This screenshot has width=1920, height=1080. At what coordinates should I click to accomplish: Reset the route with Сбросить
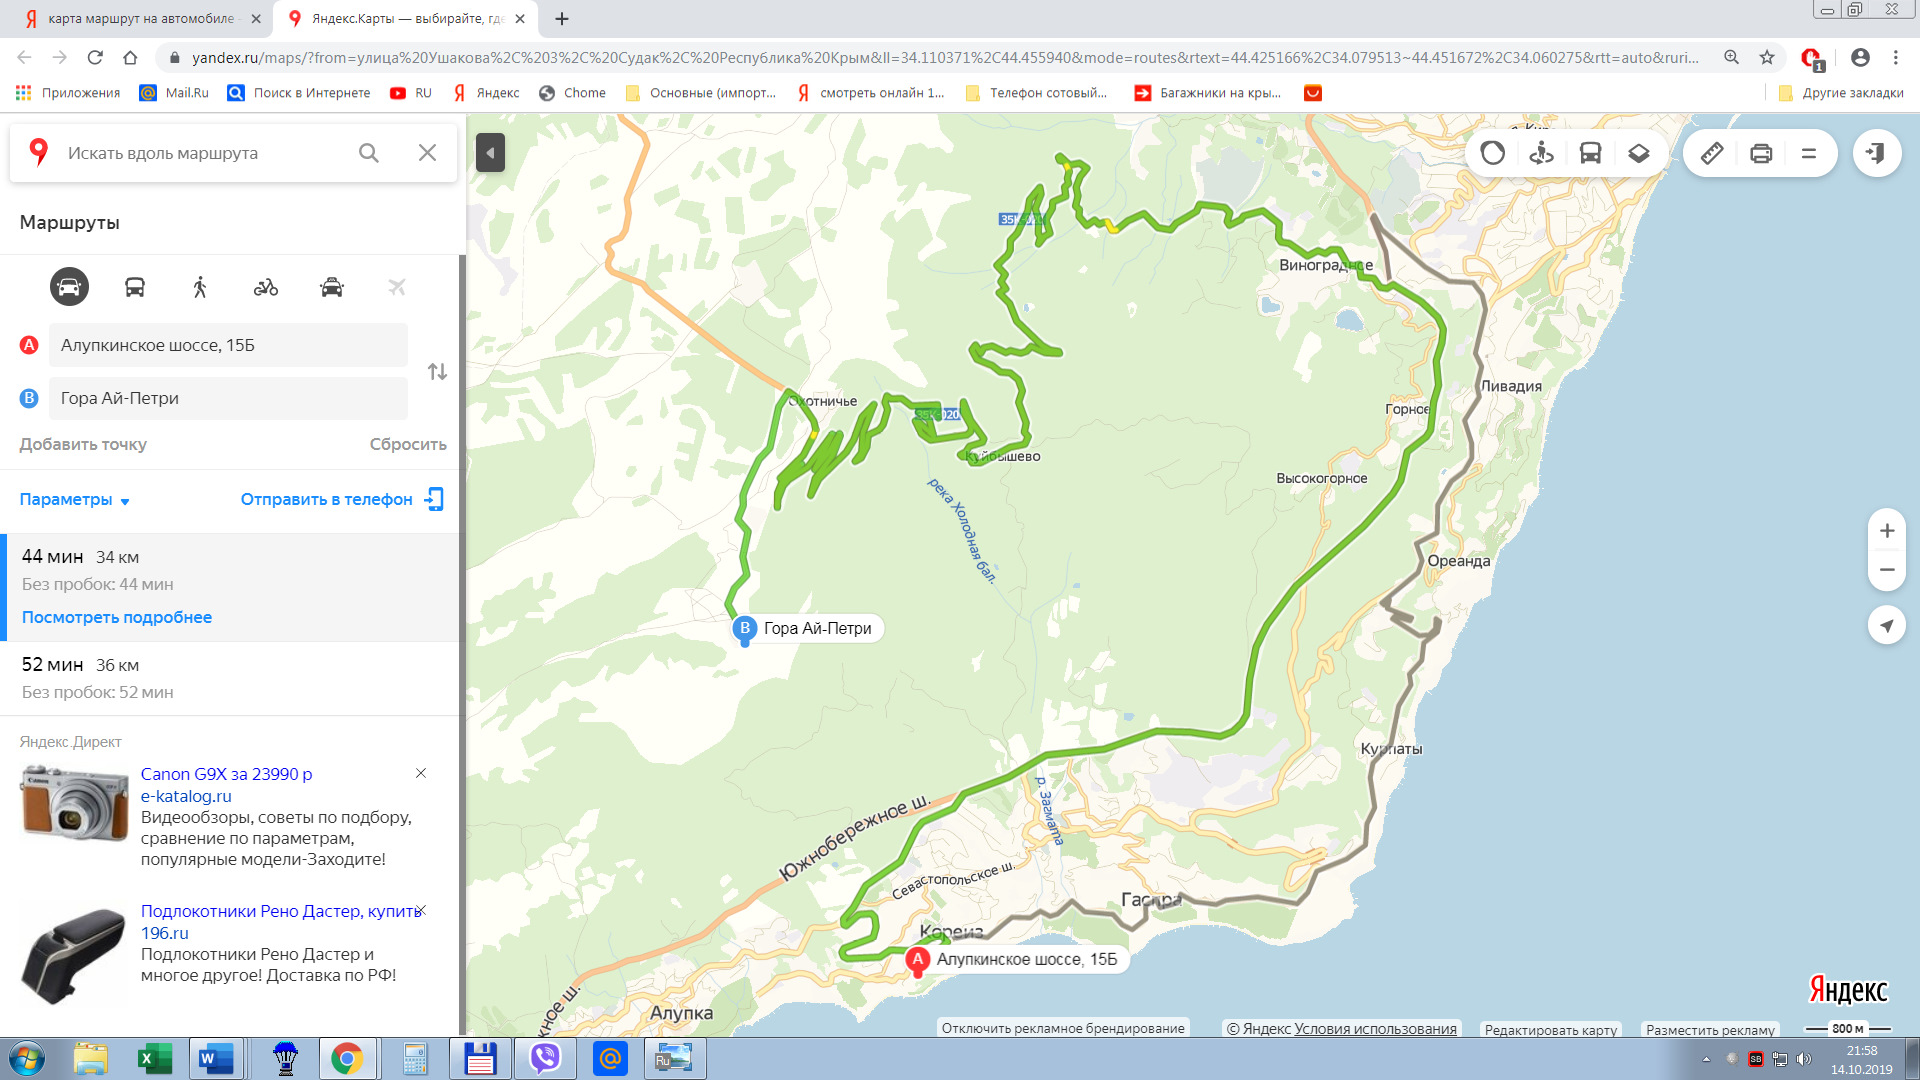tap(408, 444)
